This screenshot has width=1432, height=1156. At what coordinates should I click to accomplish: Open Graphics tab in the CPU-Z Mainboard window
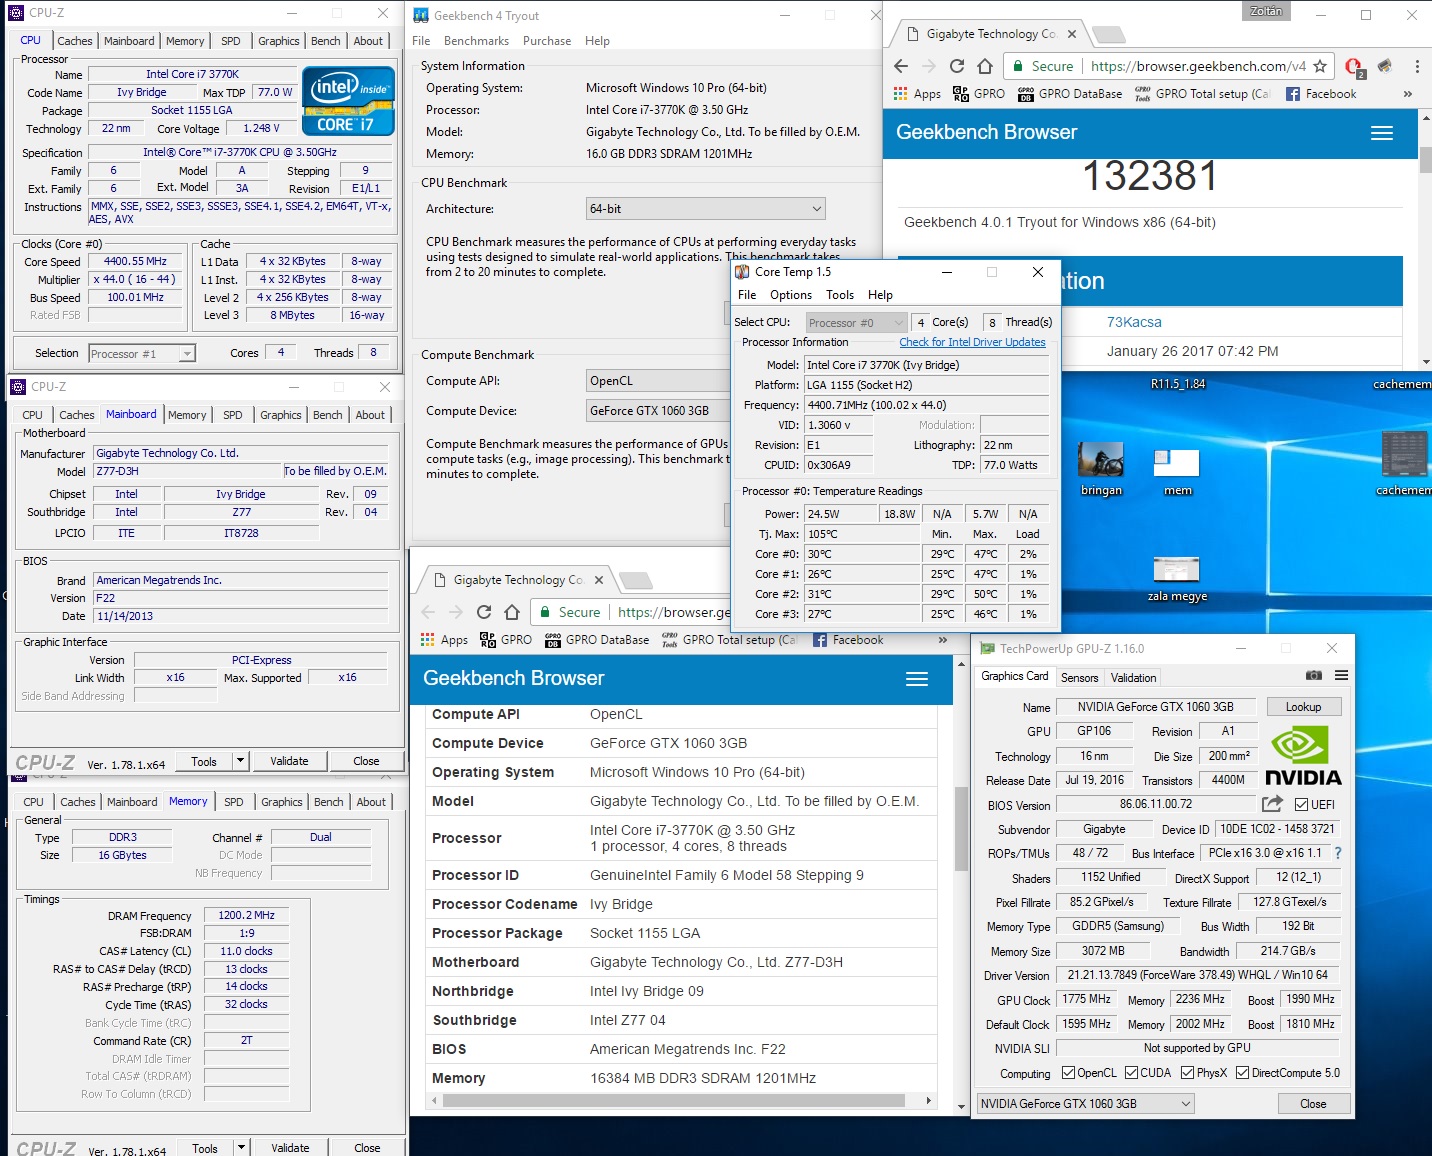281,415
